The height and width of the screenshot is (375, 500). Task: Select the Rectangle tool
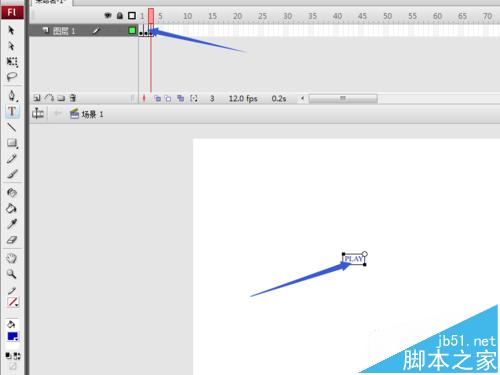(x=12, y=143)
